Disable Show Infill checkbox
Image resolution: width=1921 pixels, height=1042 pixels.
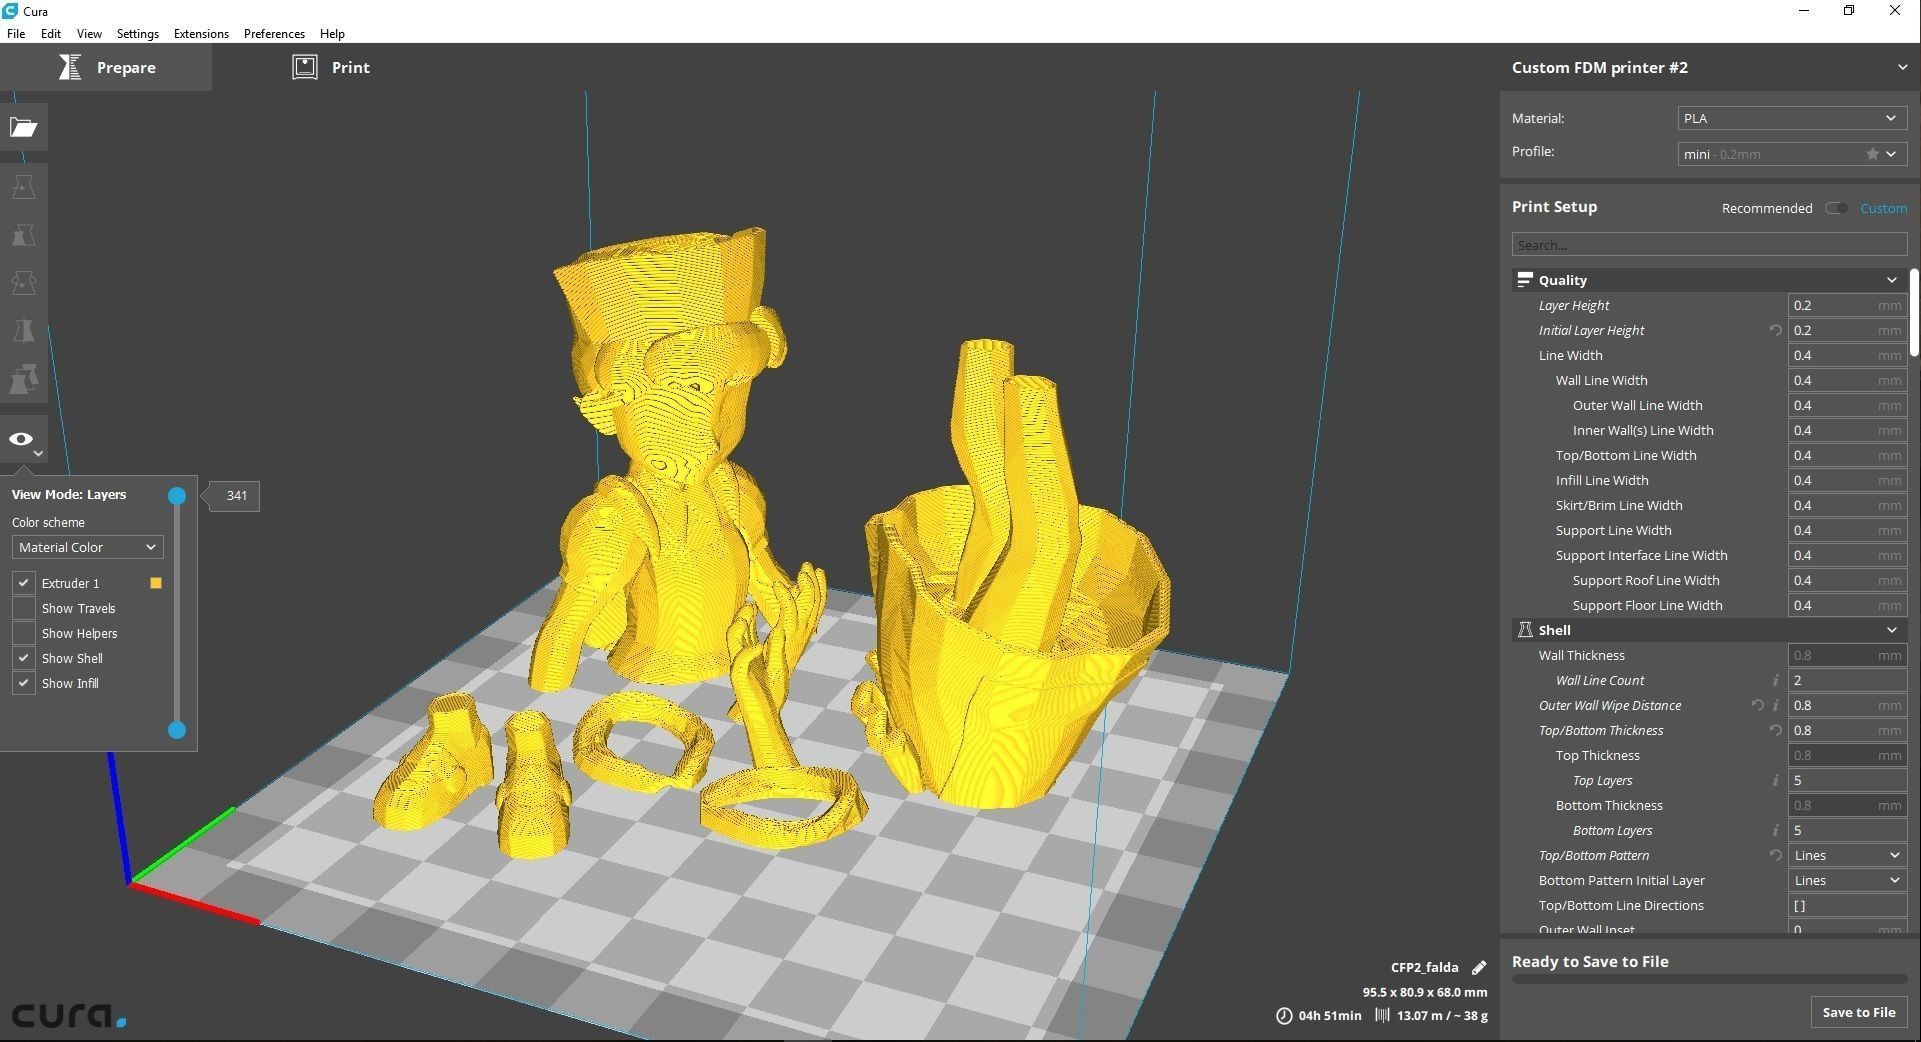point(24,683)
